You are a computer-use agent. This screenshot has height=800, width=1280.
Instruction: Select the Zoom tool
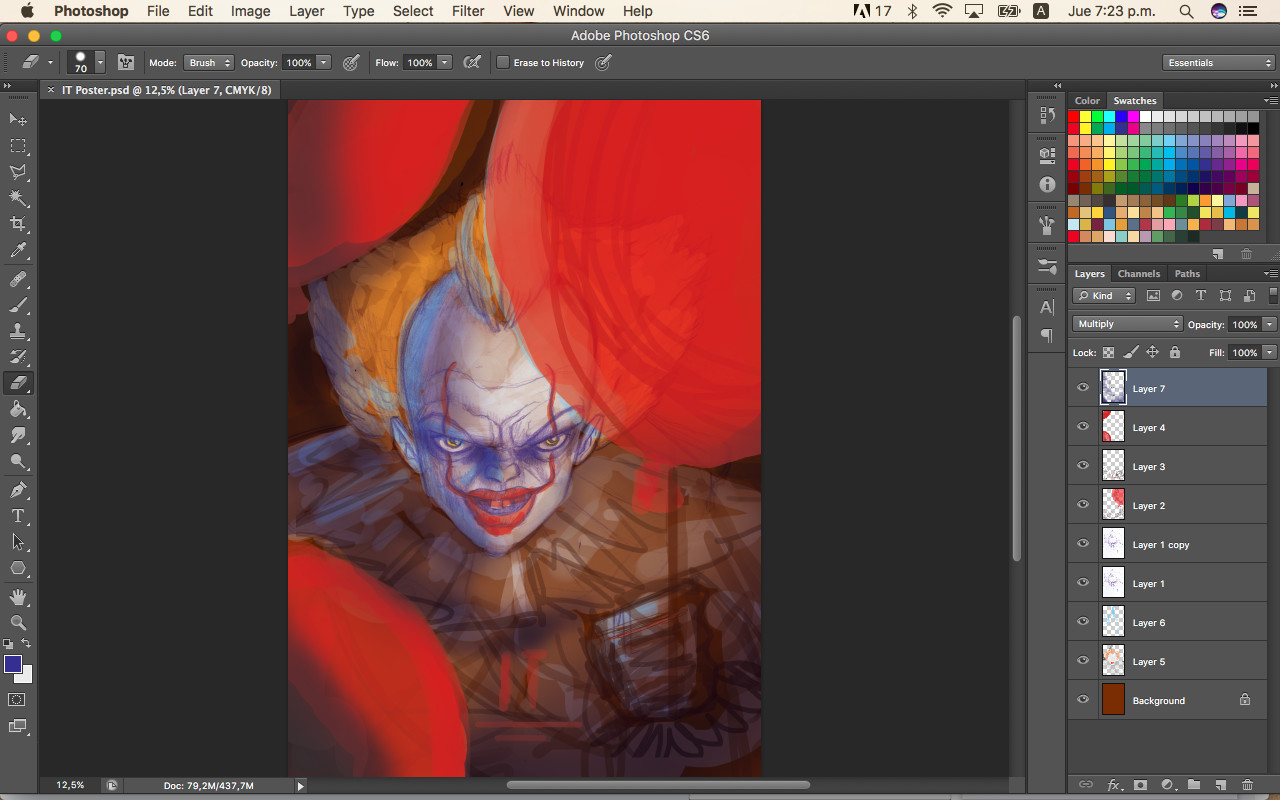[18, 623]
